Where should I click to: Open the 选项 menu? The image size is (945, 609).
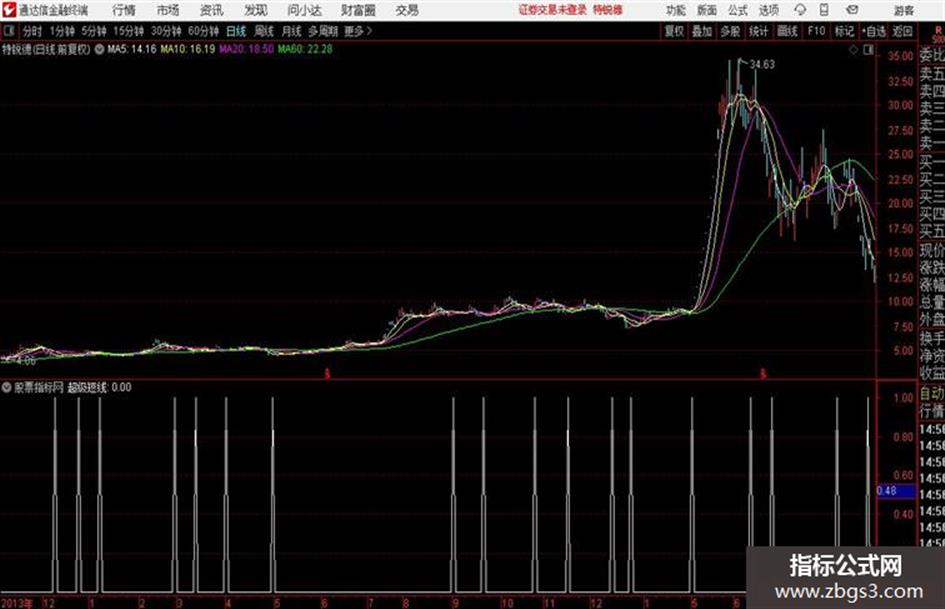coord(768,10)
